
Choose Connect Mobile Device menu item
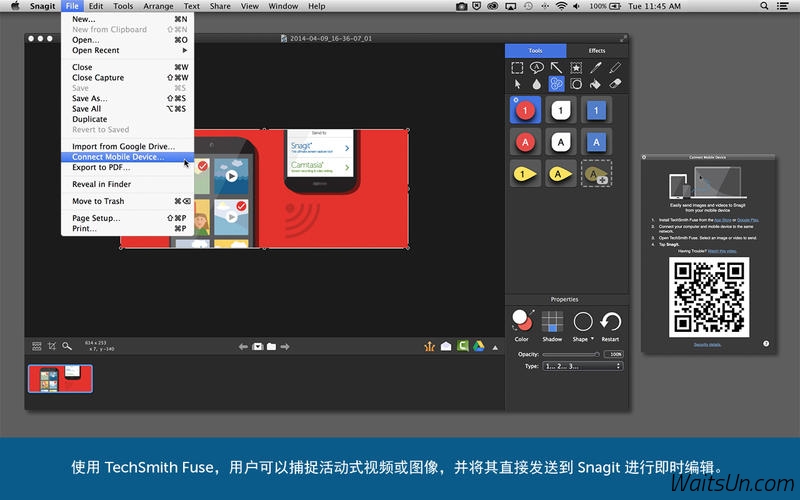point(128,157)
